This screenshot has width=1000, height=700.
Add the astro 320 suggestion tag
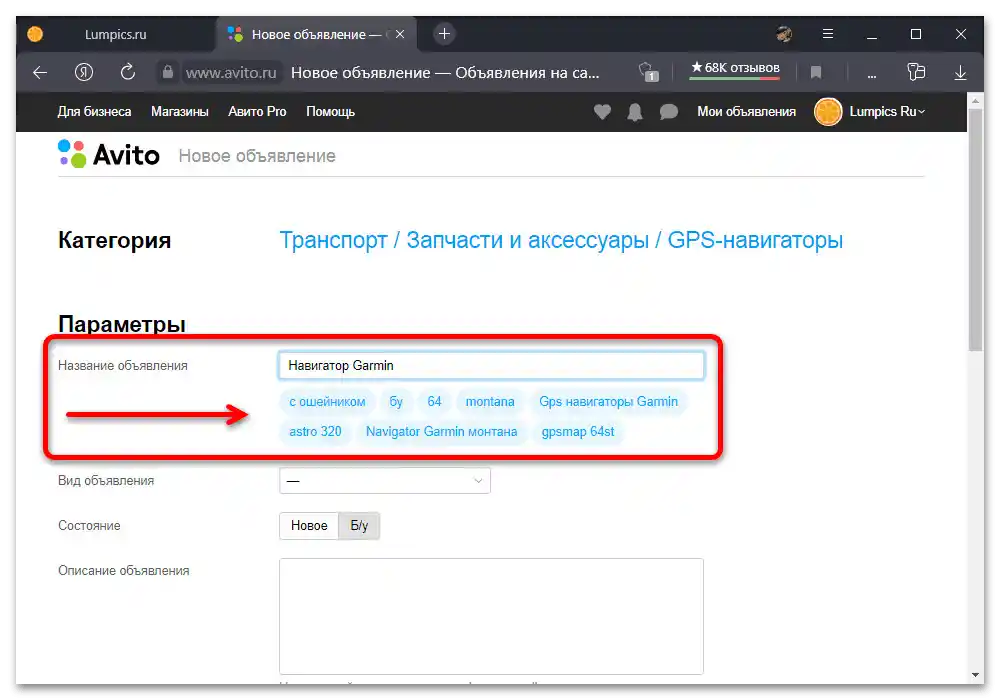(315, 432)
